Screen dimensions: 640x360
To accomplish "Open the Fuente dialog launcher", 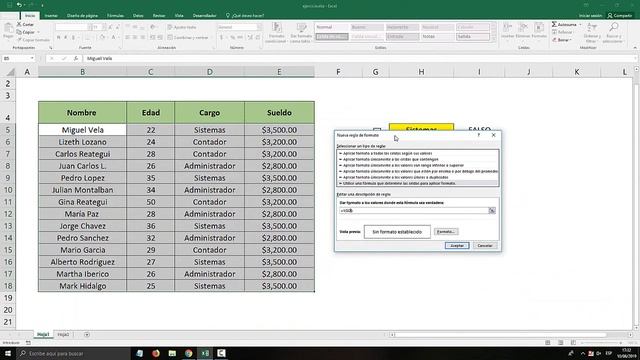I will 120,48.
